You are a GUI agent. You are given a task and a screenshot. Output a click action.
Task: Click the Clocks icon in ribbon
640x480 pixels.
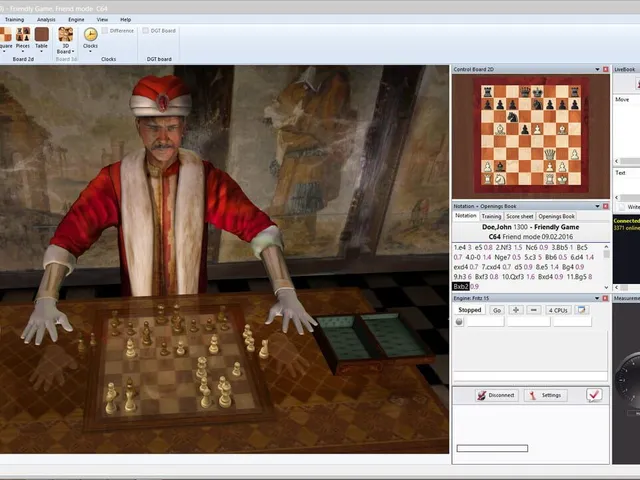(x=90, y=35)
